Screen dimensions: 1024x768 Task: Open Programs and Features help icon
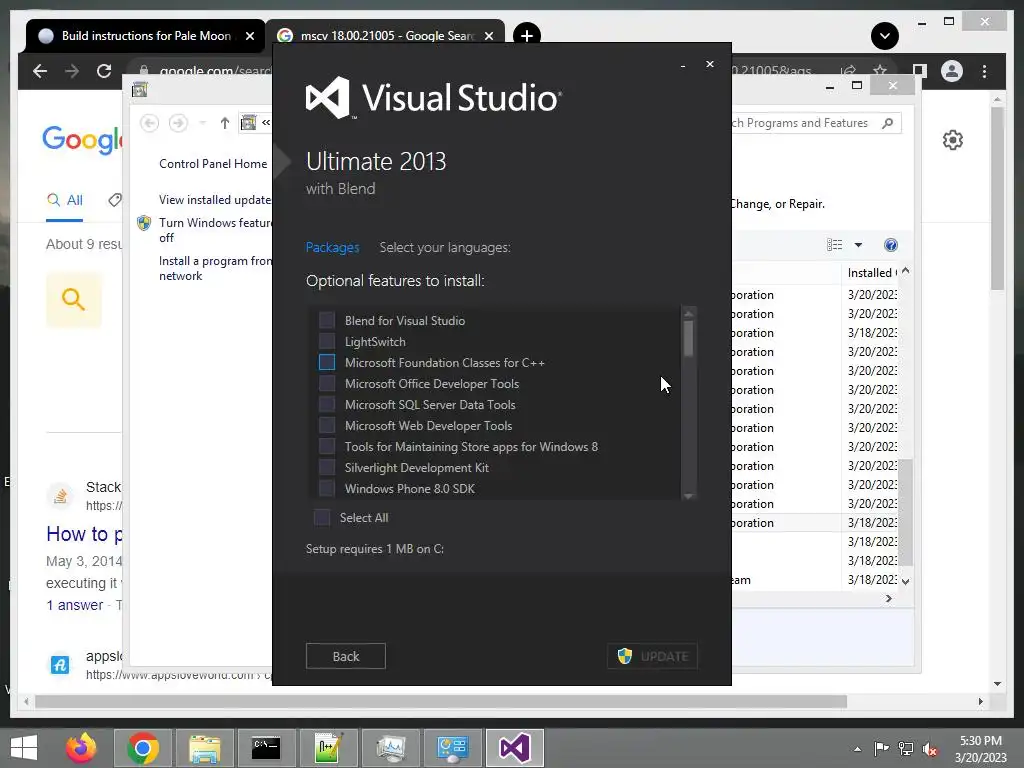point(890,245)
